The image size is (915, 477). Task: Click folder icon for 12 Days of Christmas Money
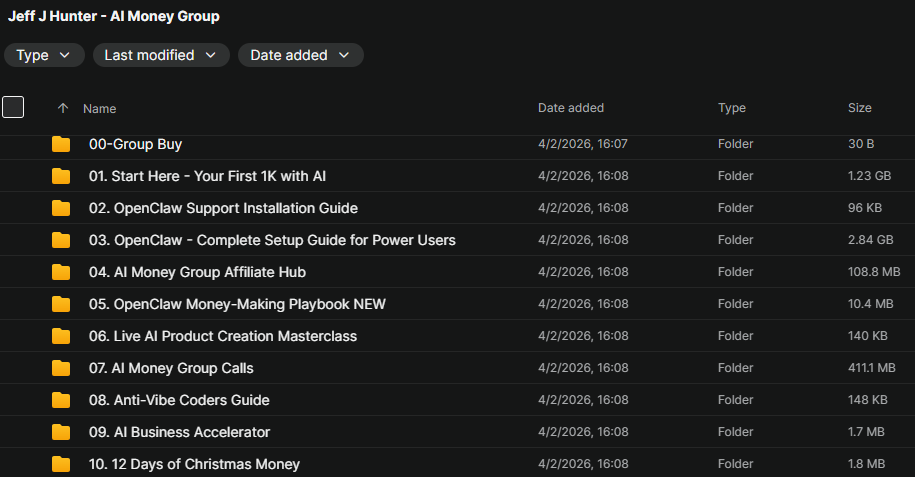61,464
